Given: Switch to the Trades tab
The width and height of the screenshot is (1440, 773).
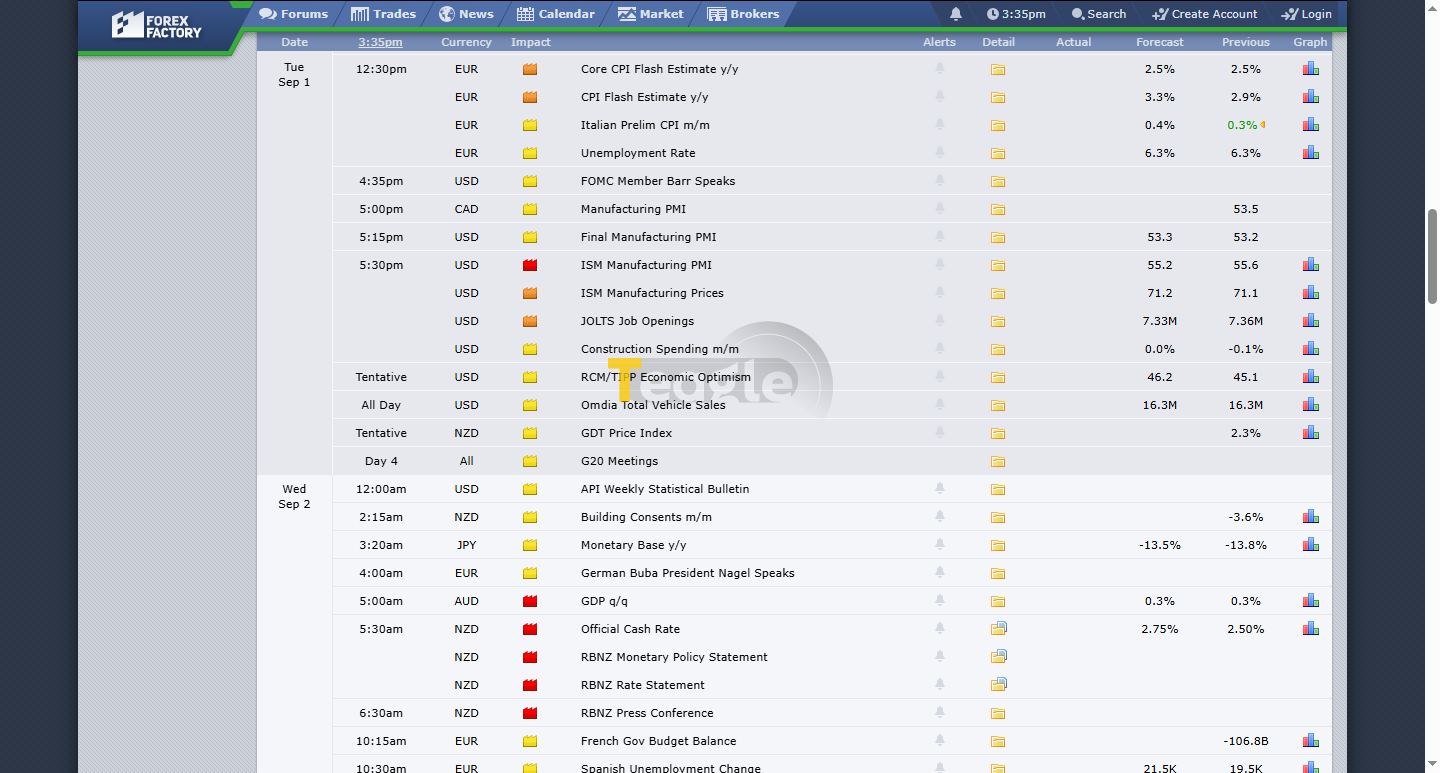Looking at the screenshot, I should pyautogui.click(x=384, y=14).
